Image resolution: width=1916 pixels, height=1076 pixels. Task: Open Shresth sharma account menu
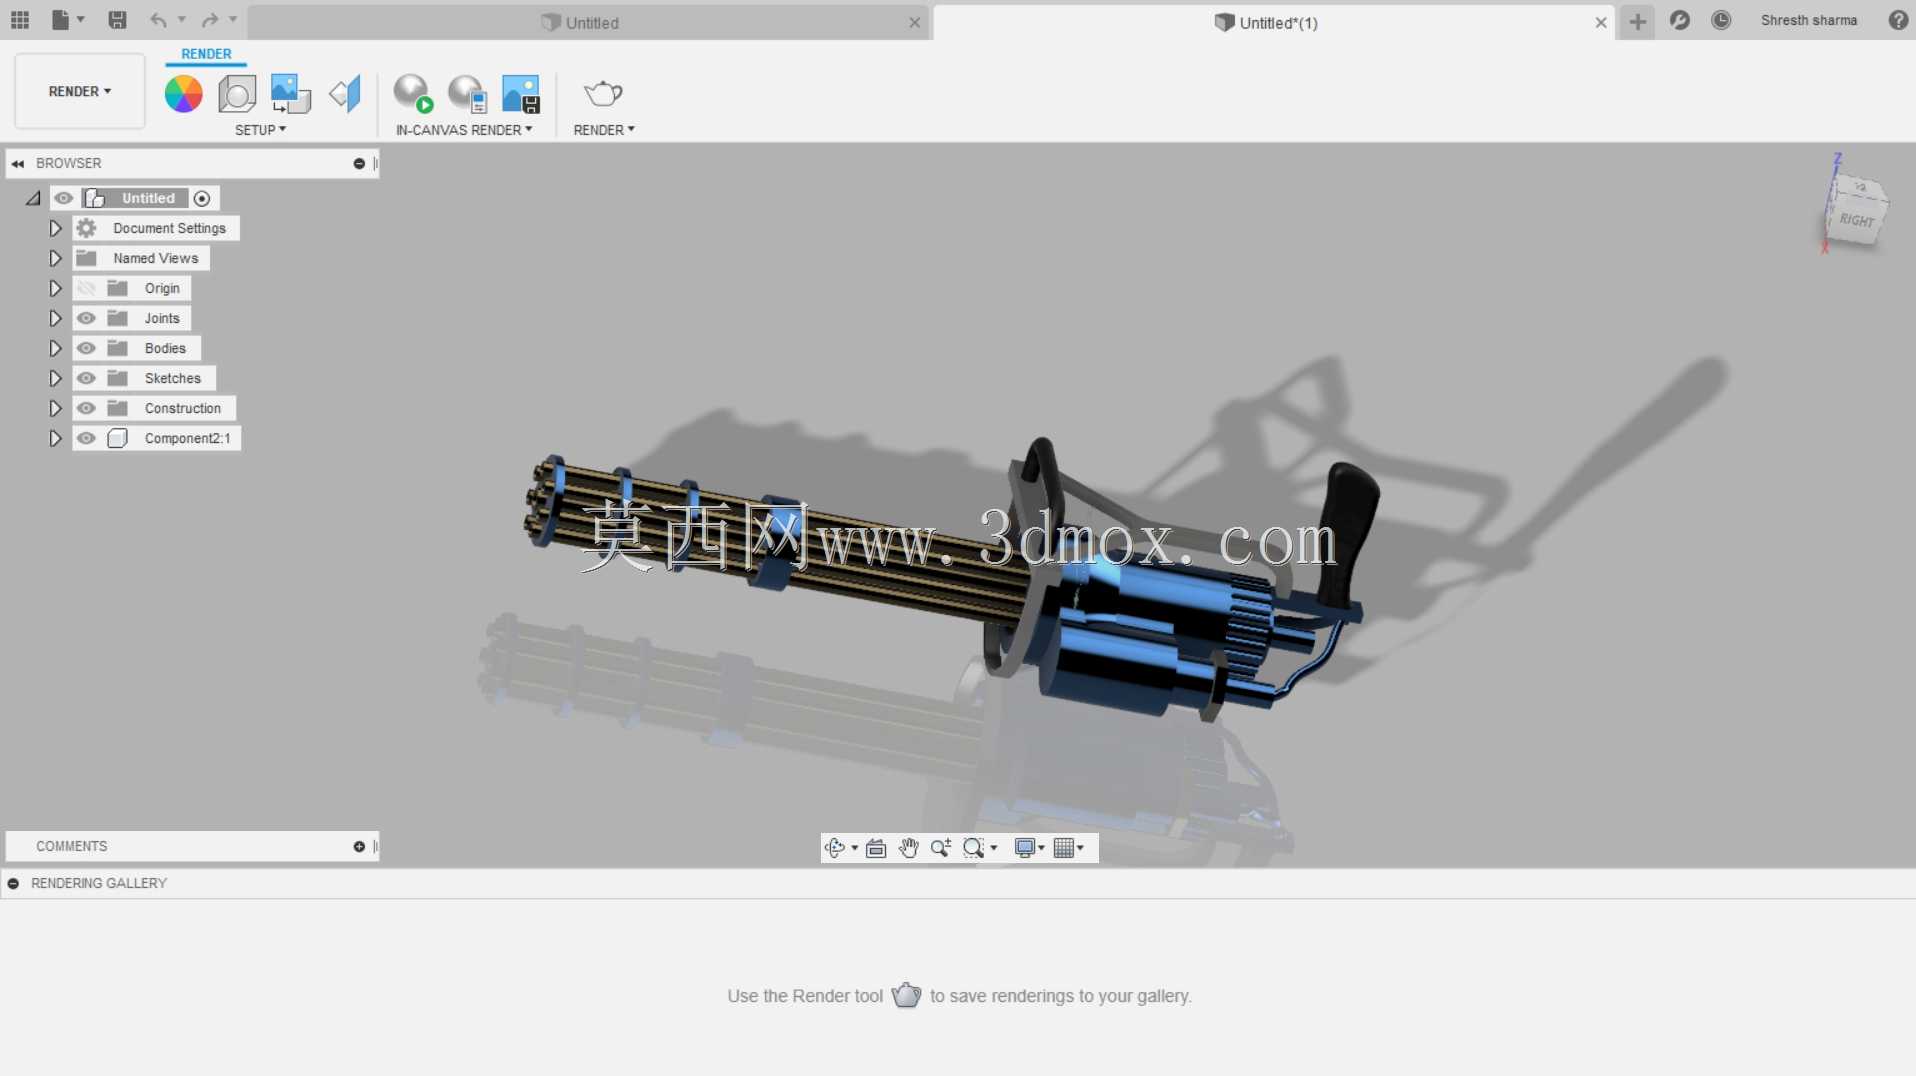point(1808,20)
